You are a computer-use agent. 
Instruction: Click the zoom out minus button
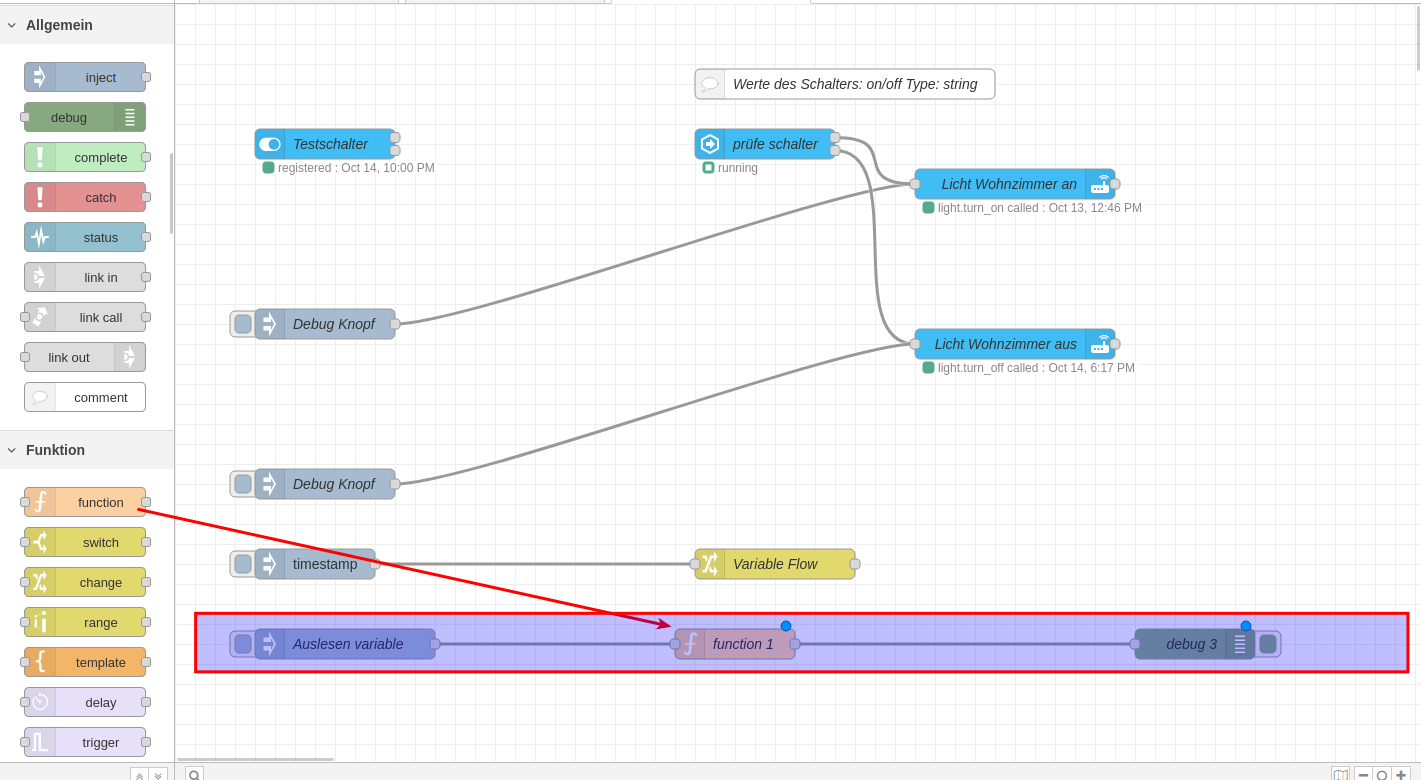1363,775
